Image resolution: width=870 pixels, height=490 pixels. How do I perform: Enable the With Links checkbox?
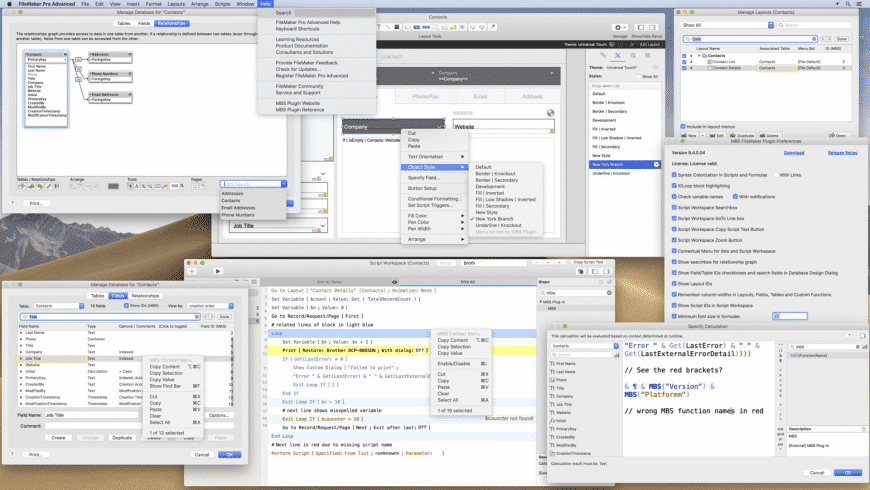pyautogui.click(x=776, y=175)
